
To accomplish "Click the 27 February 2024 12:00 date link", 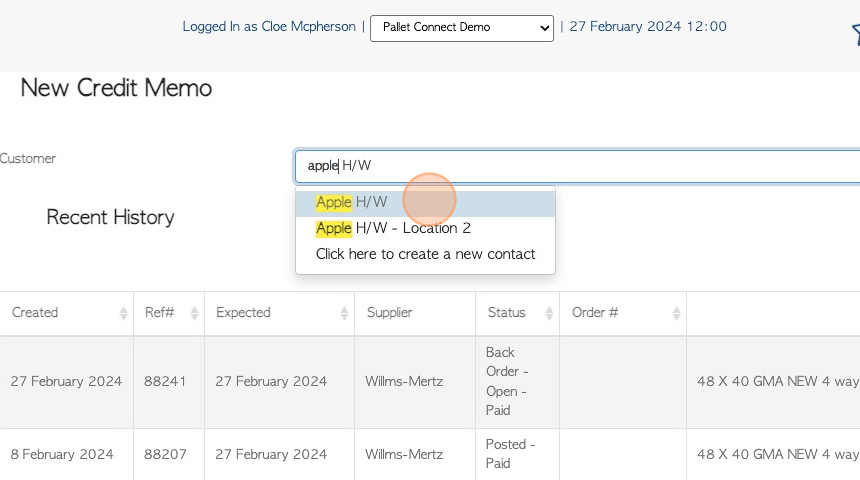I will [x=648, y=26].
